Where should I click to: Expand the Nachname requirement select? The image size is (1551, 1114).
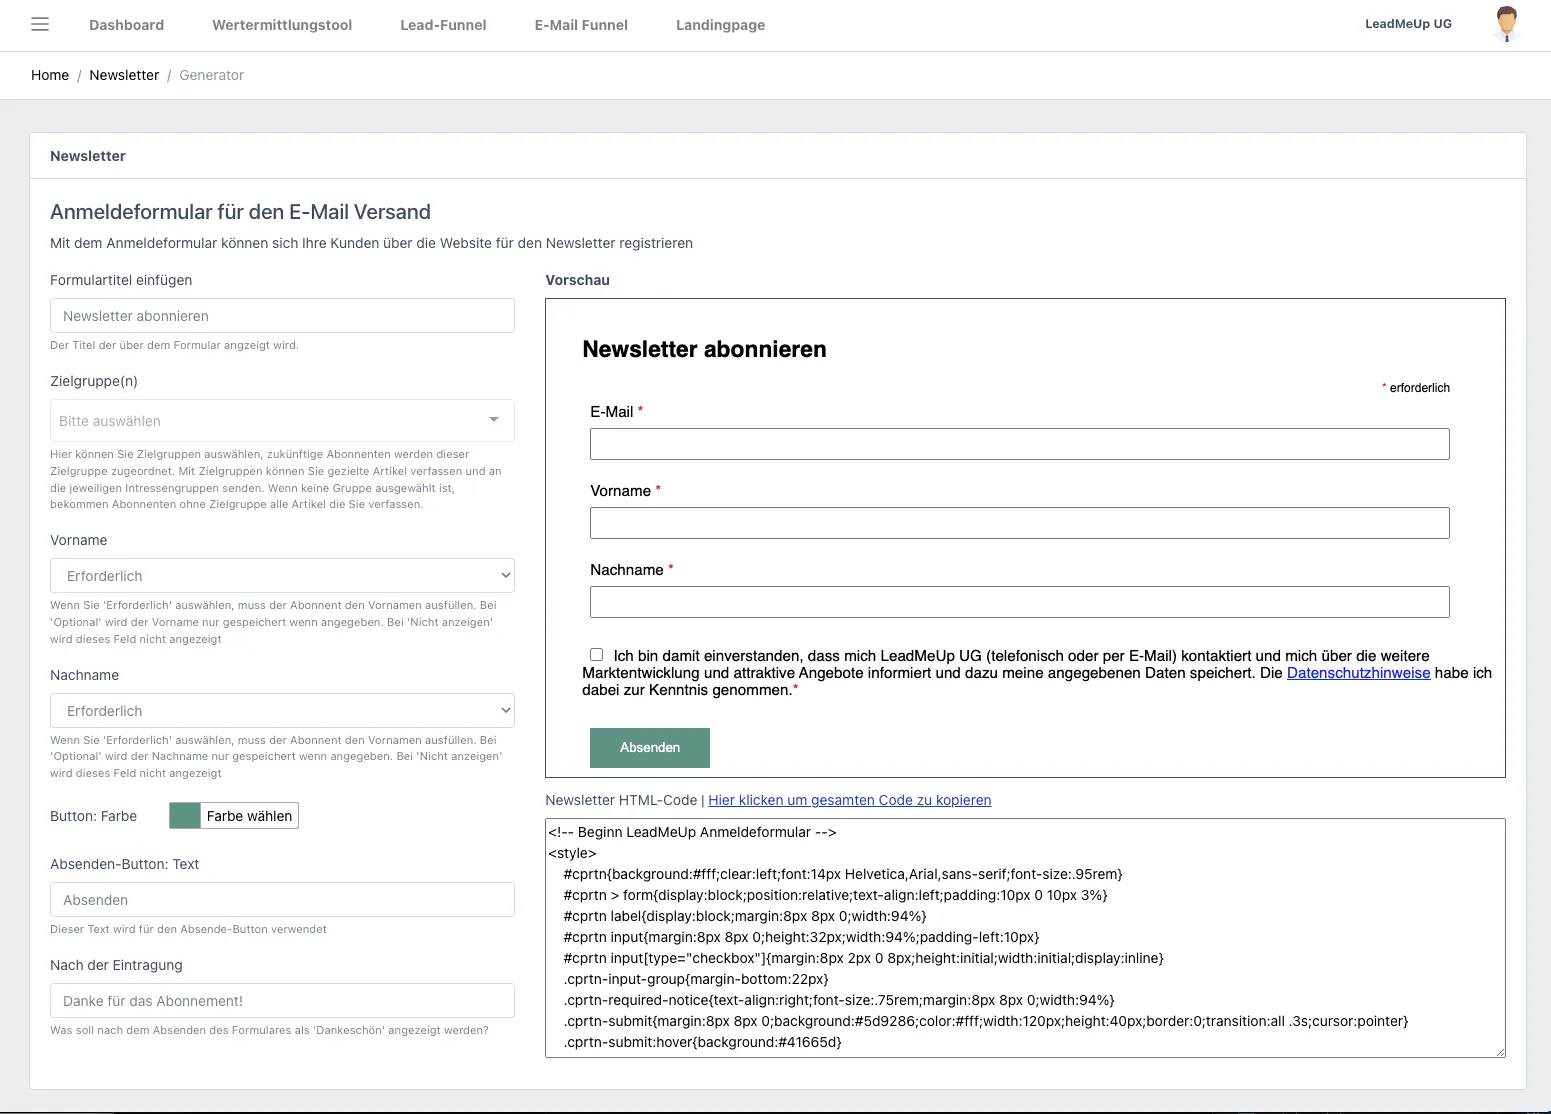pyautogui.click(x=282, y=711)
